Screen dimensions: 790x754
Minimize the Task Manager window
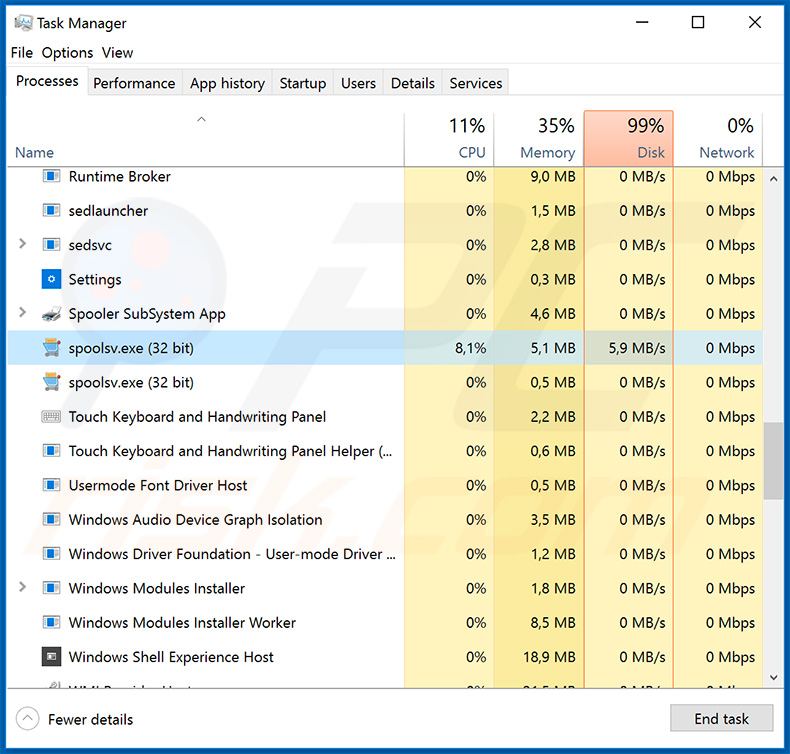[642, 22]
